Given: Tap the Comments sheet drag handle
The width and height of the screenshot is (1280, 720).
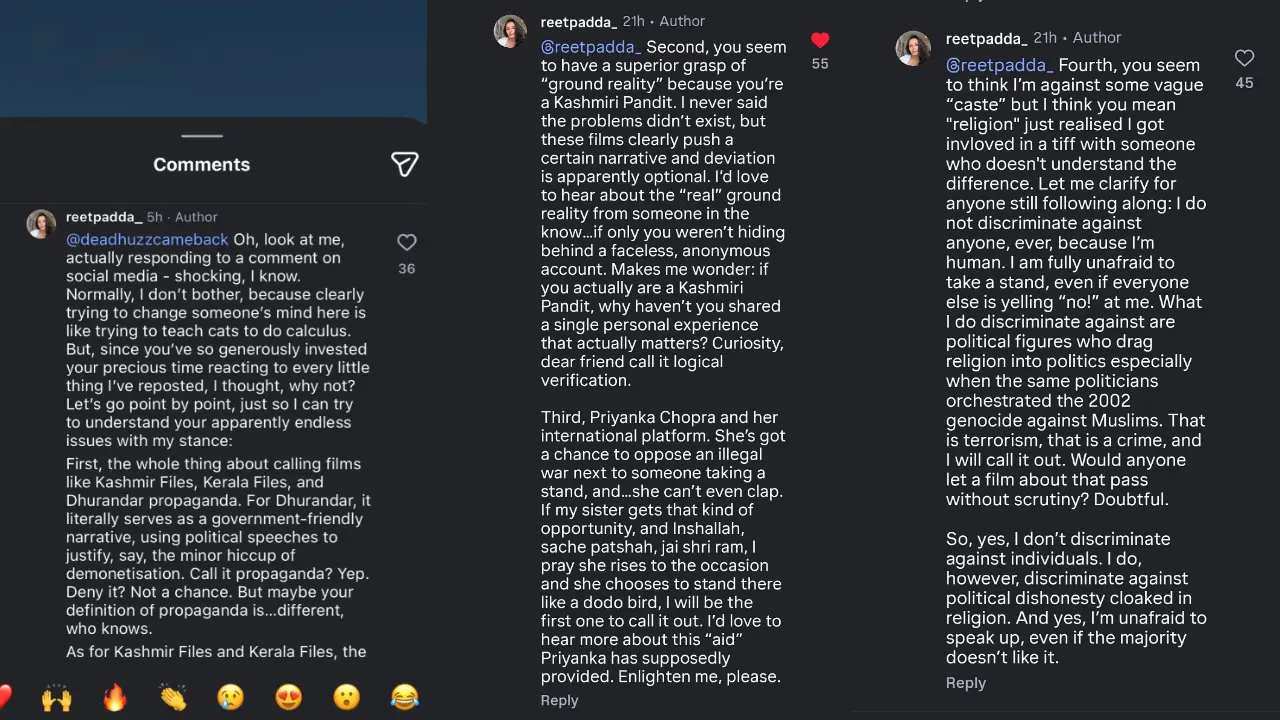Looking at the screenshot, I should (202, 136).
